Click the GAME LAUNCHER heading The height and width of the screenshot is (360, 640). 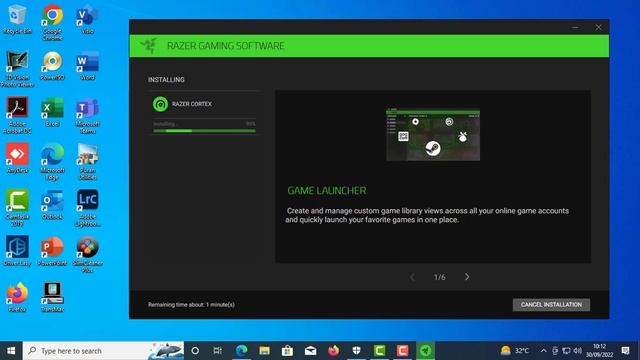point(327,191)
